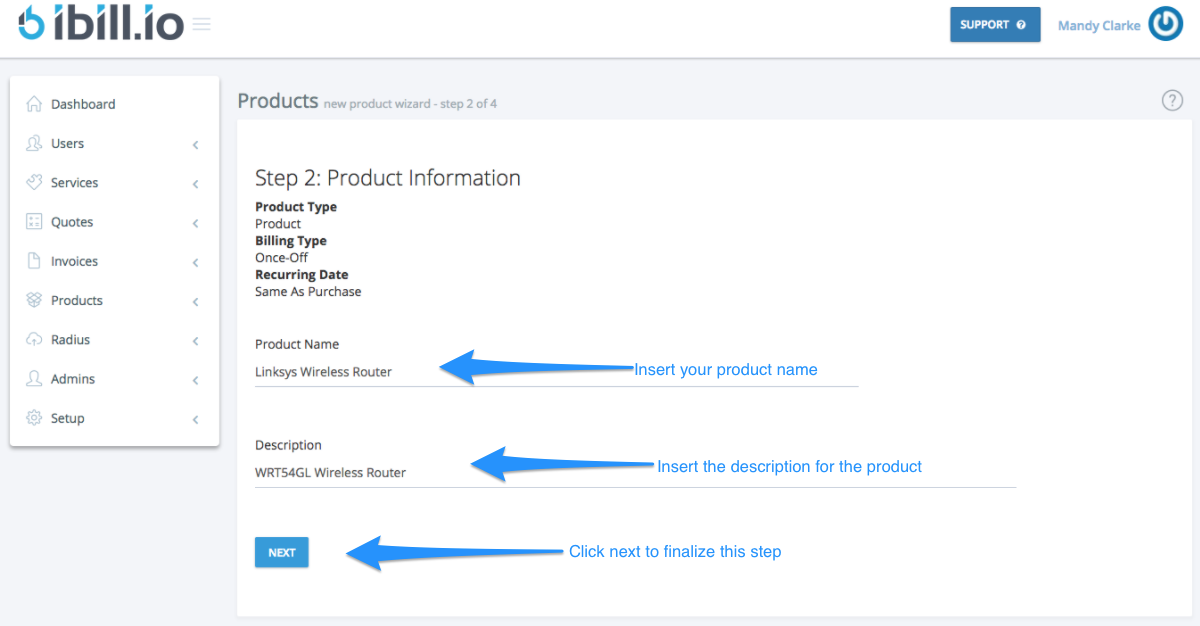The width and height of the screenshot is (1200, 626).
Task: Open the Admins sidebar item
Action: coord(73,379)
